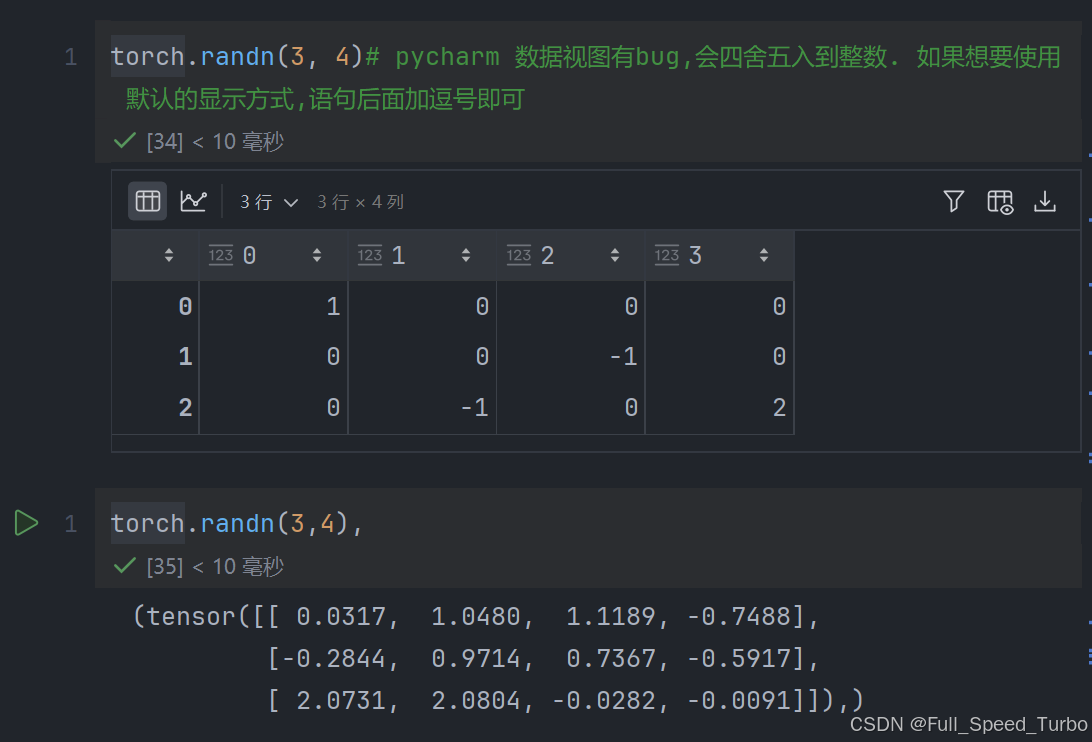
Task: Click the 123 numeric type icon on column 3
Action: coord(667,255)
